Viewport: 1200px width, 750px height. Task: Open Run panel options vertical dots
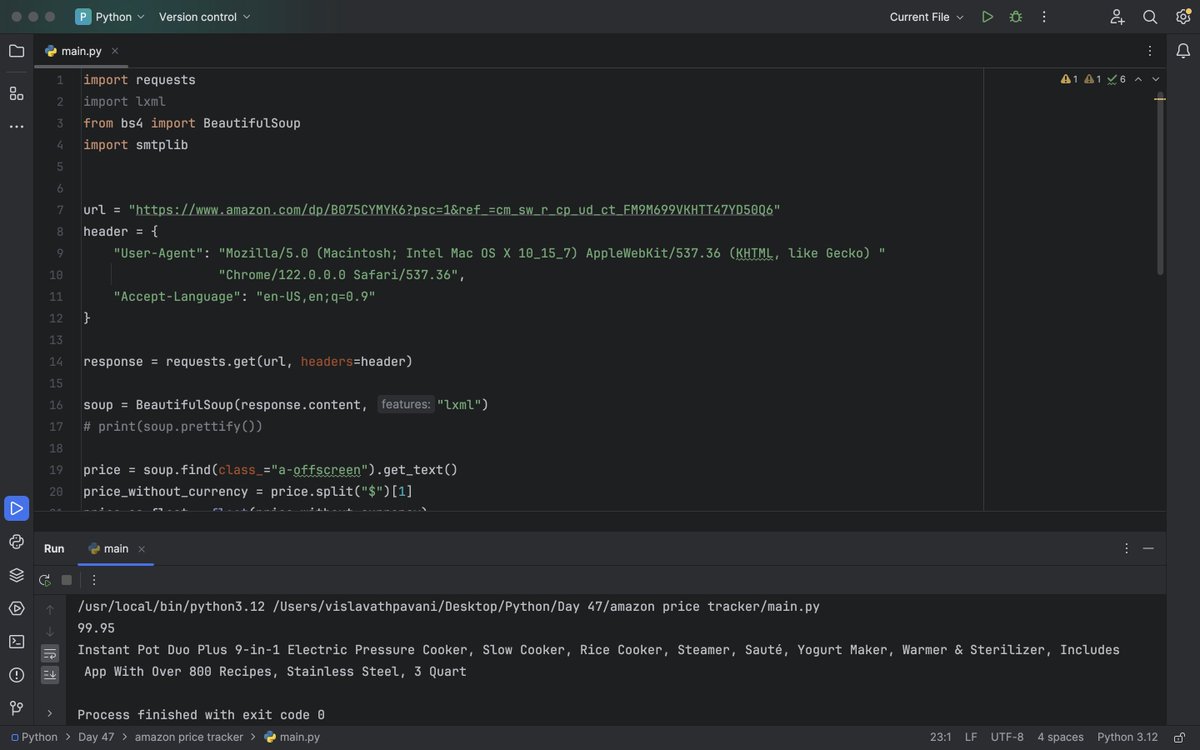[1126, 548]
